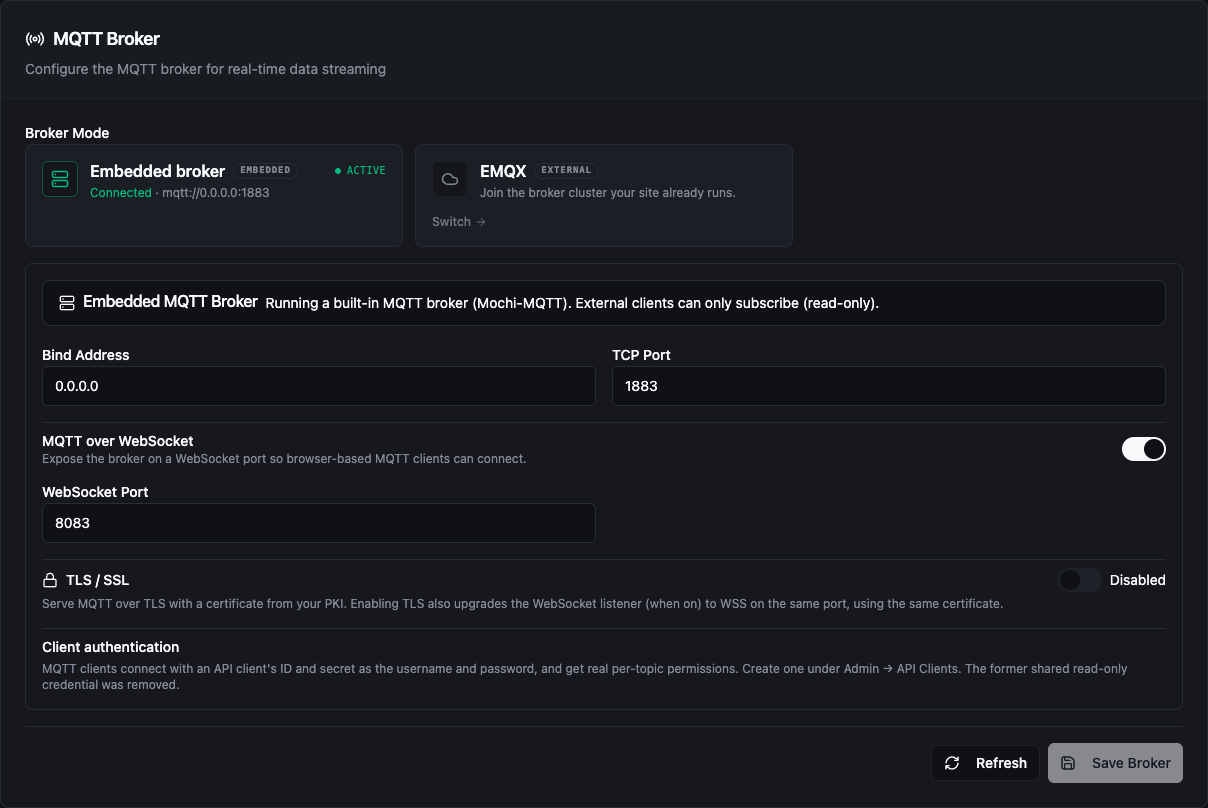Click the Embedded broker server icon

tap(60, 179)
